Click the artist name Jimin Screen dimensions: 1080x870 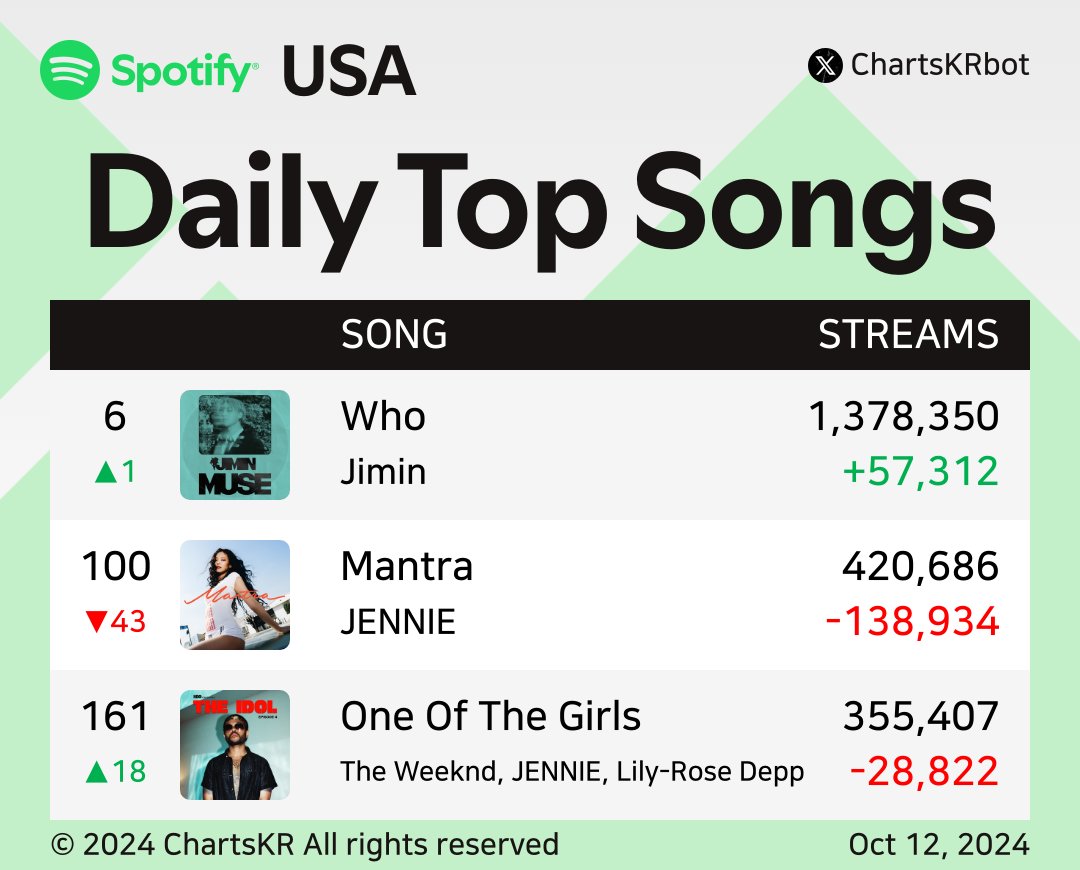point(383,471)
